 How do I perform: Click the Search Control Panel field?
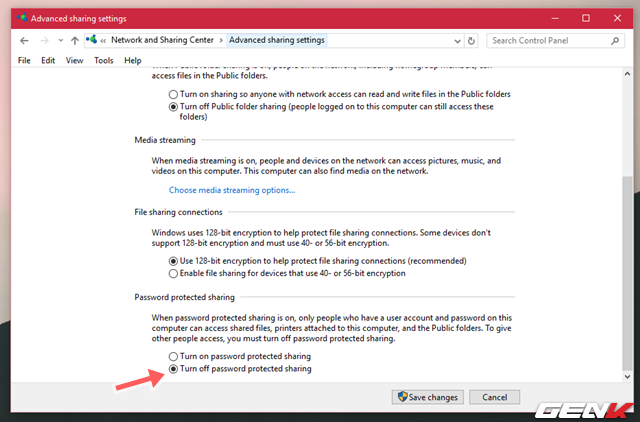550,40
